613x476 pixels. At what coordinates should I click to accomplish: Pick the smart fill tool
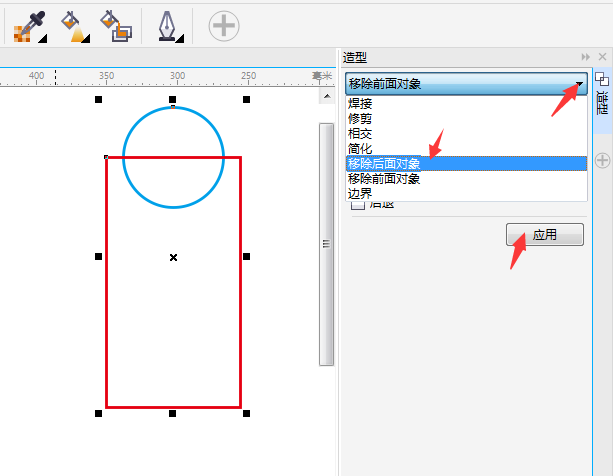tap(115, 24)
